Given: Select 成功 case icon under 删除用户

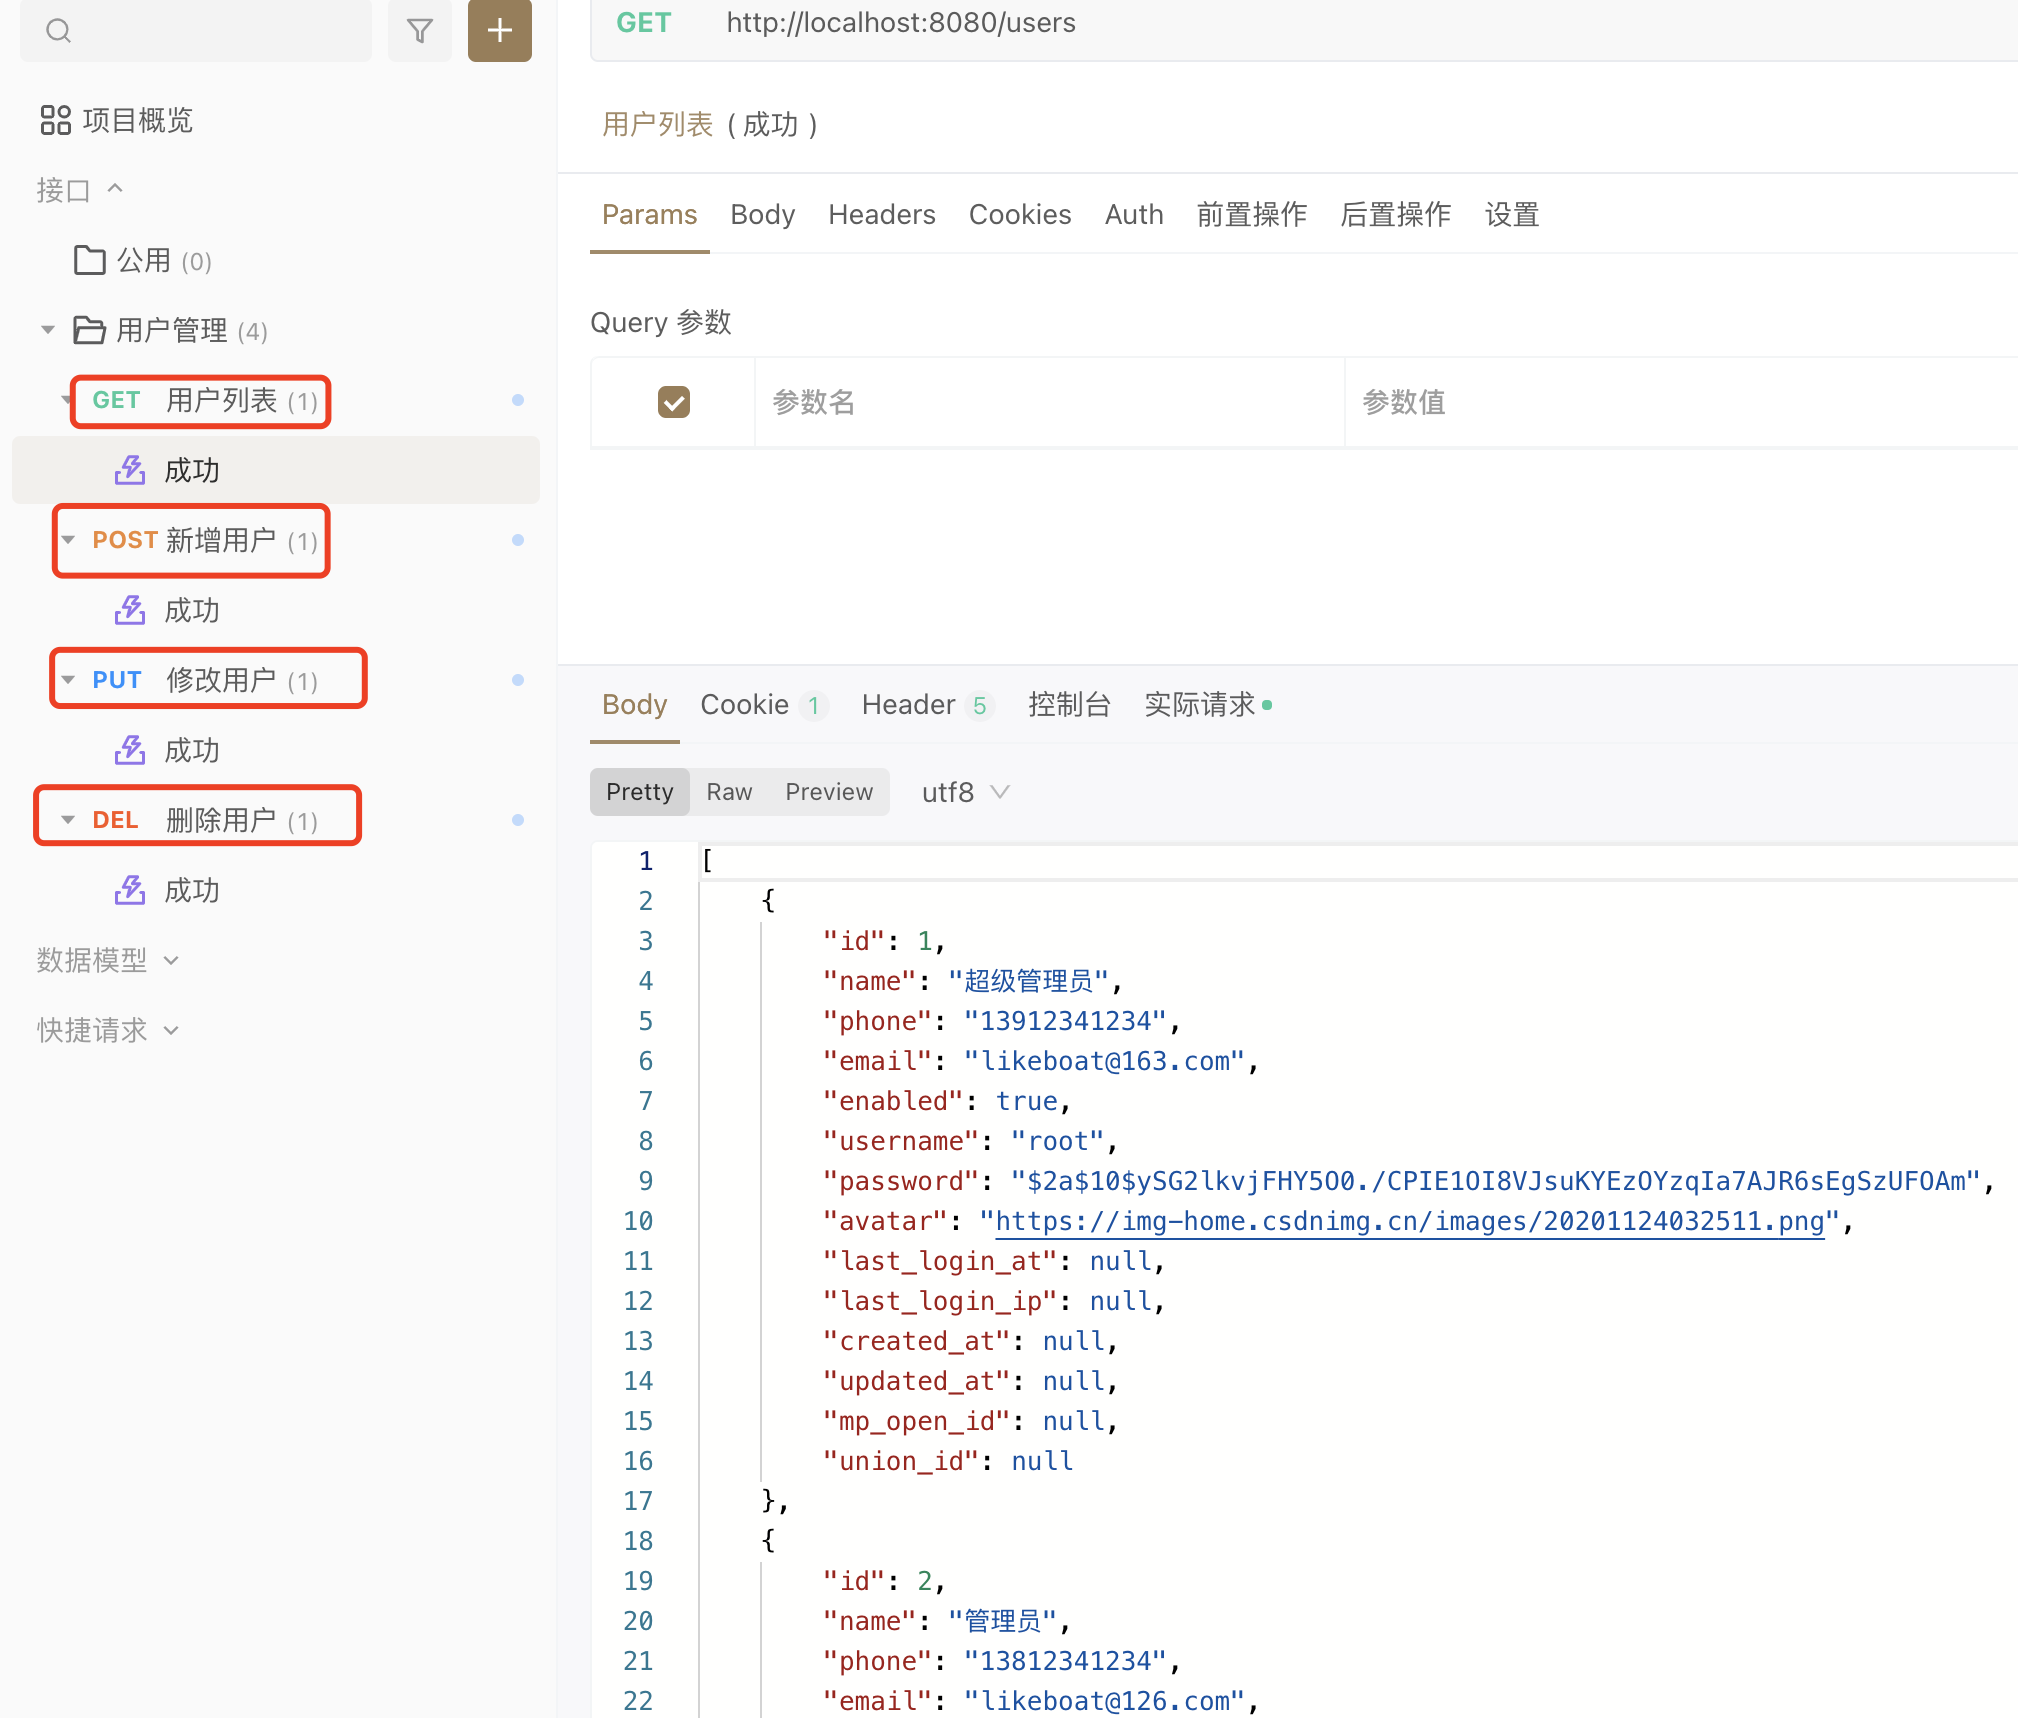Looking at the screenshot, I should 130,890.
